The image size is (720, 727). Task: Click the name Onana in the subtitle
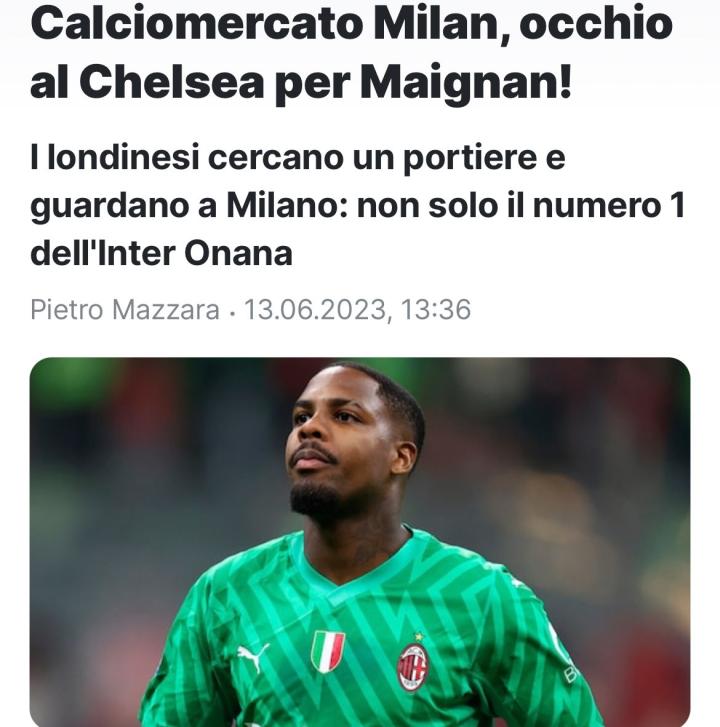pyautogui.click(x=238, y=253)
